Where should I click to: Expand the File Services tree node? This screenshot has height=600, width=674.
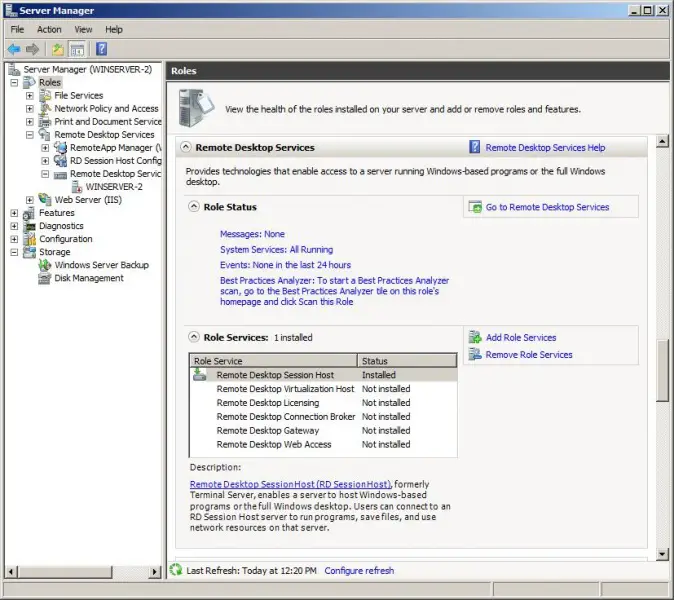click(x=30, y=95)
